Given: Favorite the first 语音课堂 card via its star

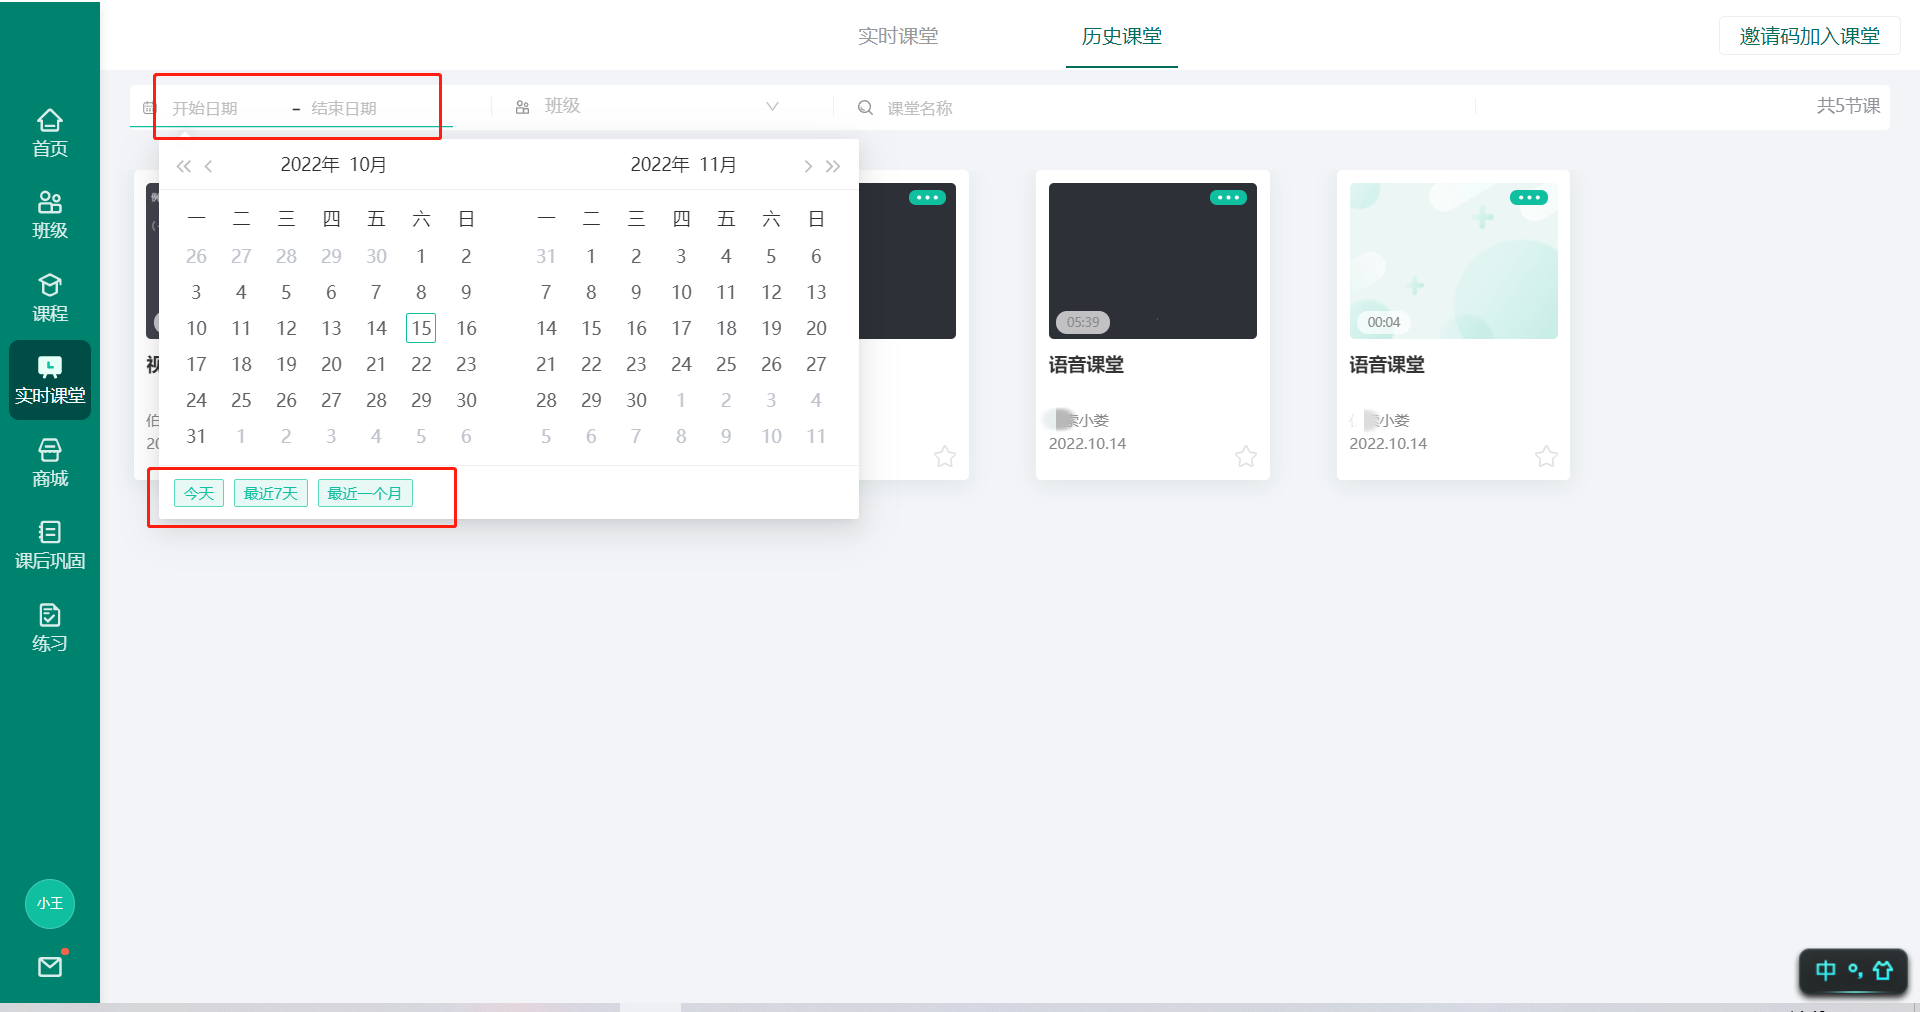Looking at the screenshot, I should (x=1245, y=457).
